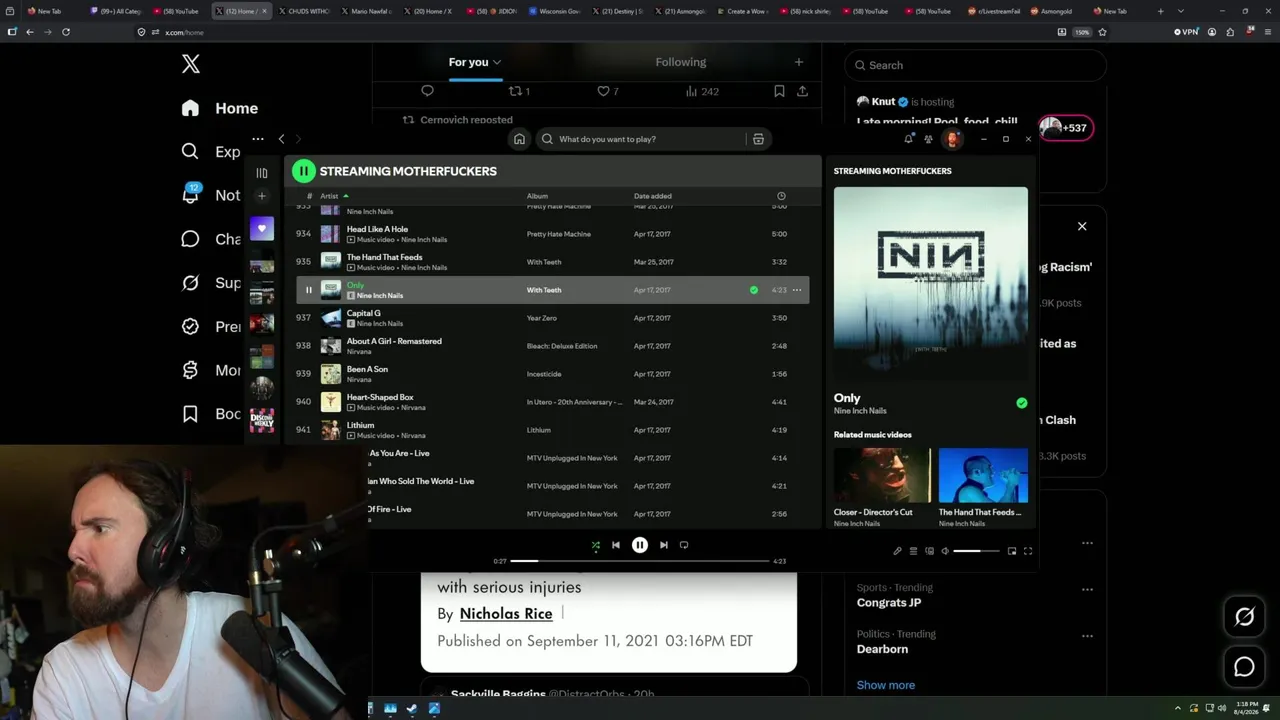Sort tracks by the Album column
This screenshot has width=1280, height=720.
point(538,196)
